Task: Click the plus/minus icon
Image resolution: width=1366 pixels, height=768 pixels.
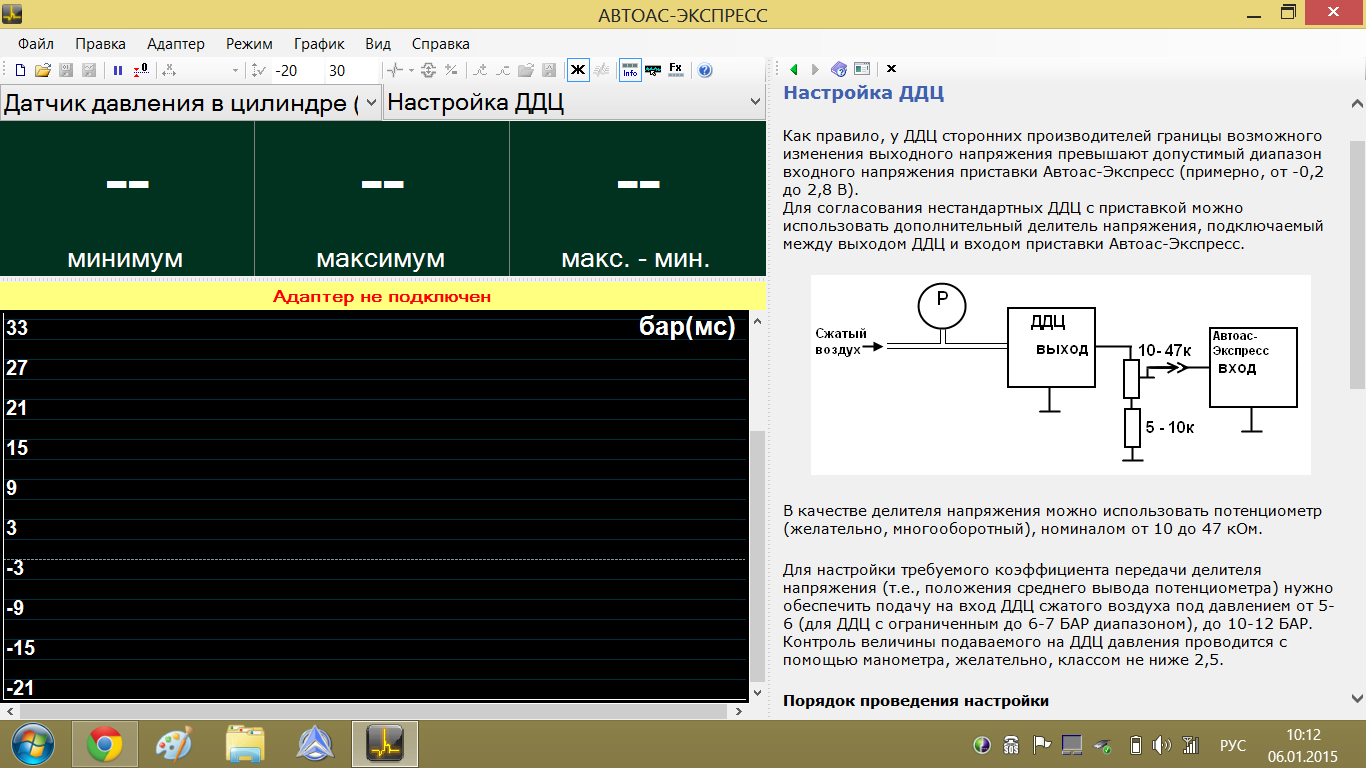Action: click(451, 71)
